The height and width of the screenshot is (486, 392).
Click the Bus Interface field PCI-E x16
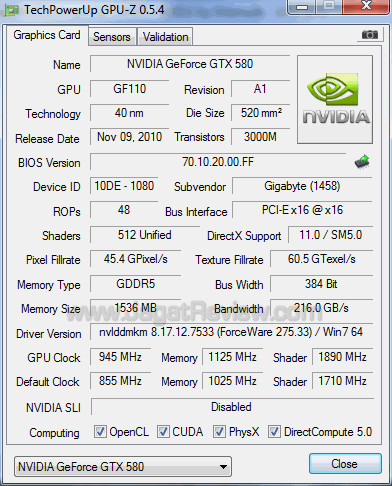[x=302, y=210]
